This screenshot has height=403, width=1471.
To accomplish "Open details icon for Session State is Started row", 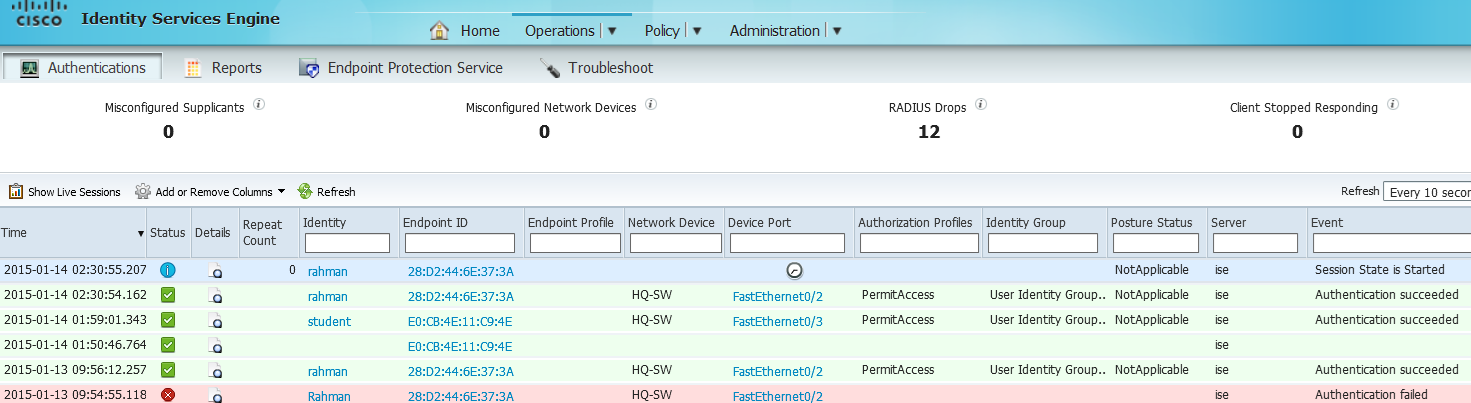I will click(215, 270).
